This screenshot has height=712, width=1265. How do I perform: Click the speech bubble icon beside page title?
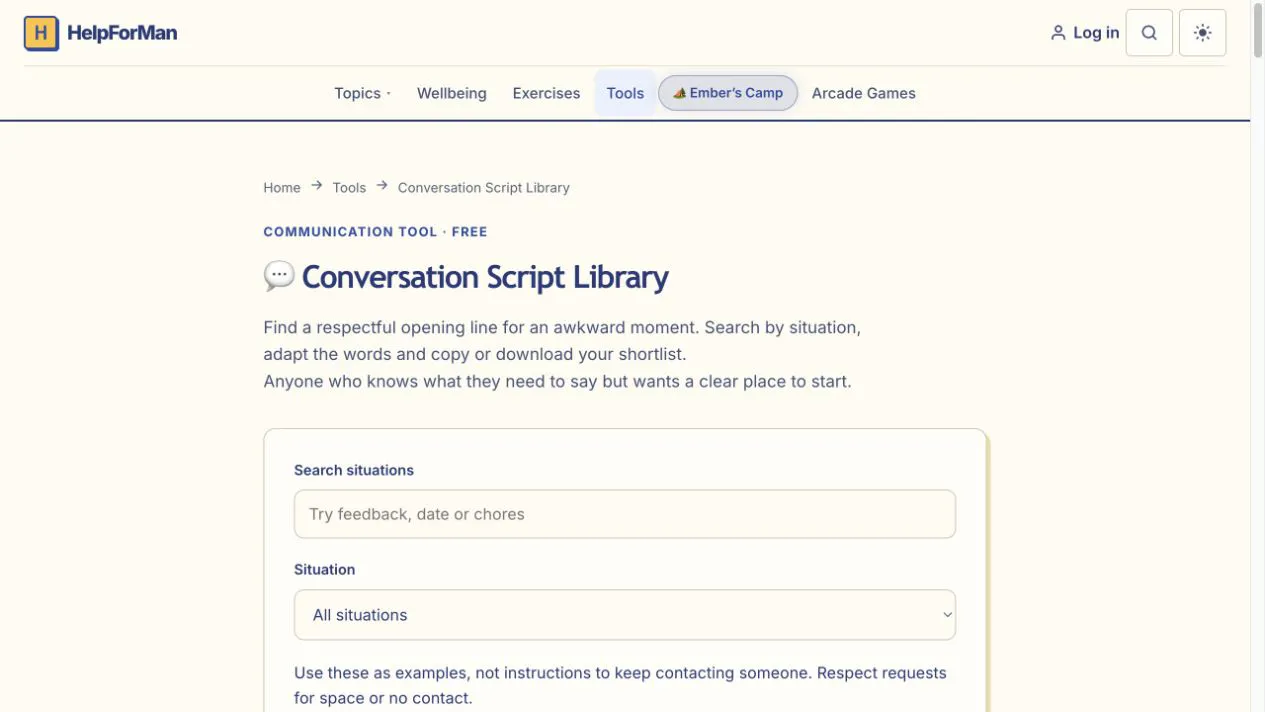pos(279,276)
